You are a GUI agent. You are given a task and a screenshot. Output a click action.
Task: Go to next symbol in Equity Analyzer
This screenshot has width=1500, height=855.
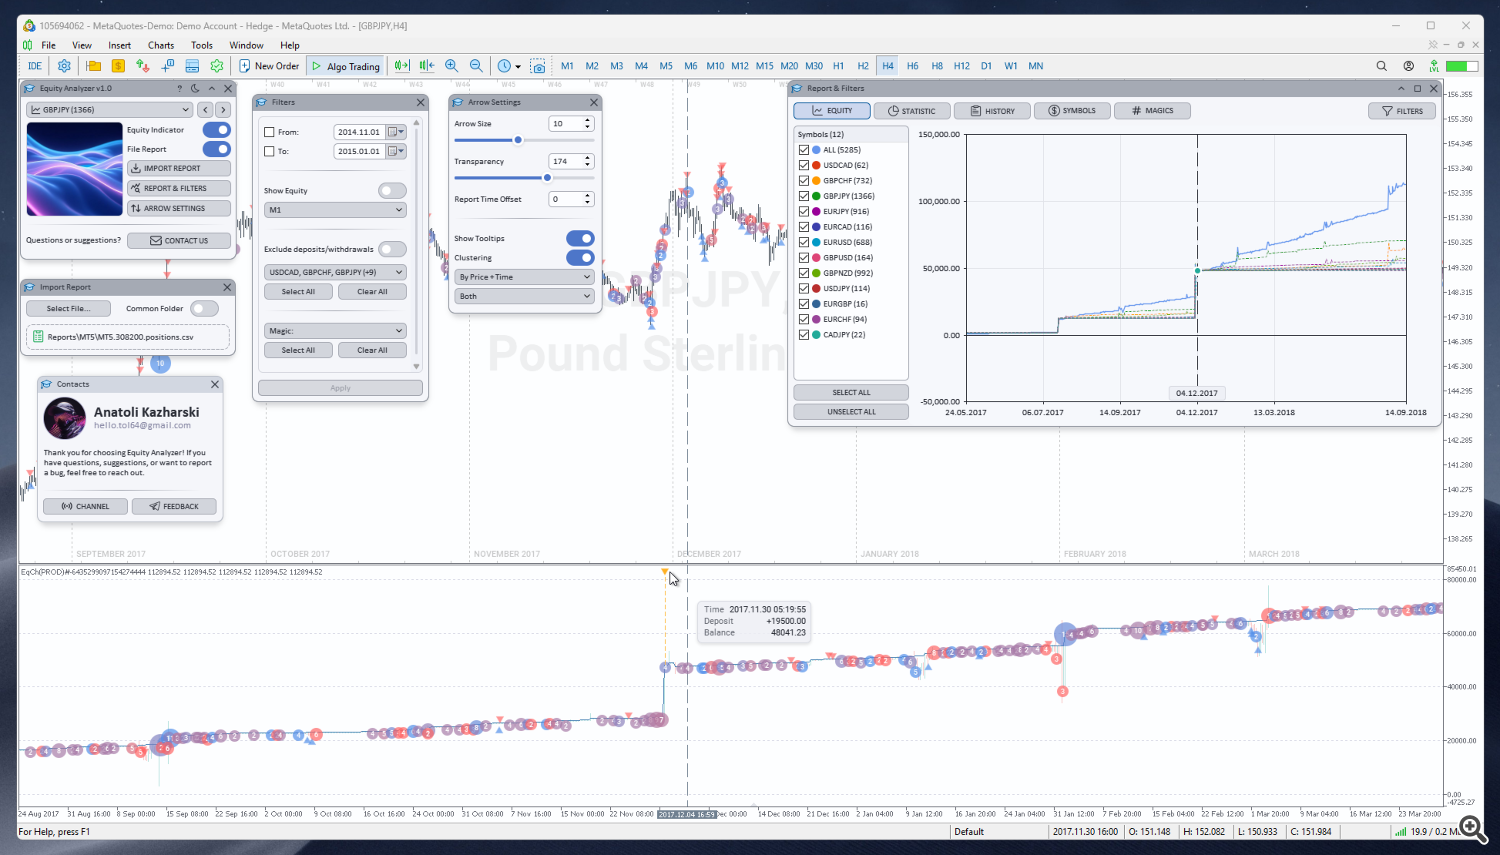coord(223,110)
